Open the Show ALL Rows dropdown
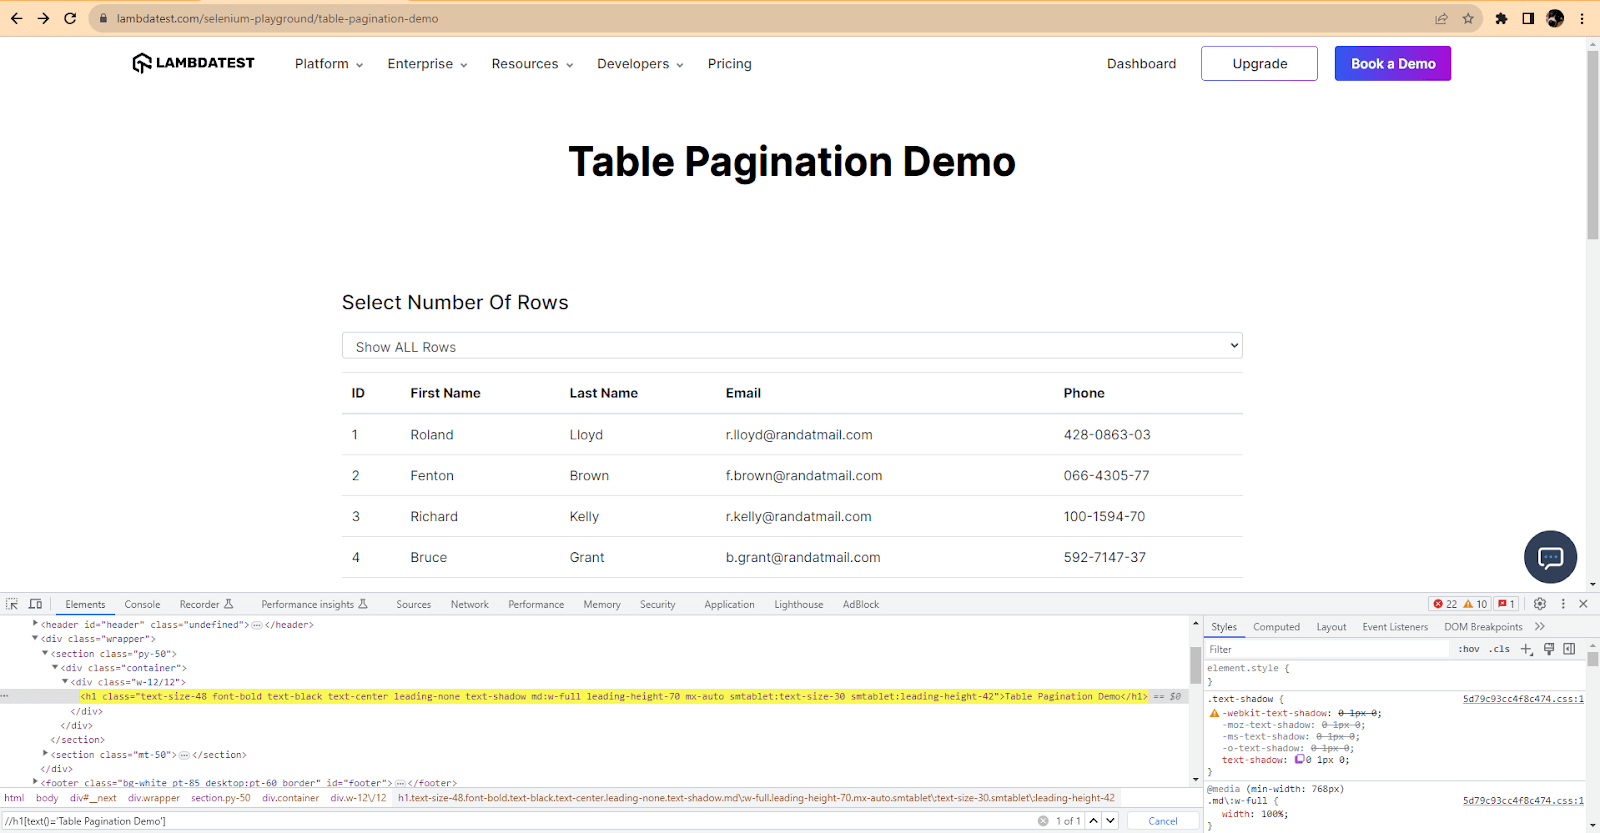The height and width of the screenshot is (833, 1600). [792, 346]
